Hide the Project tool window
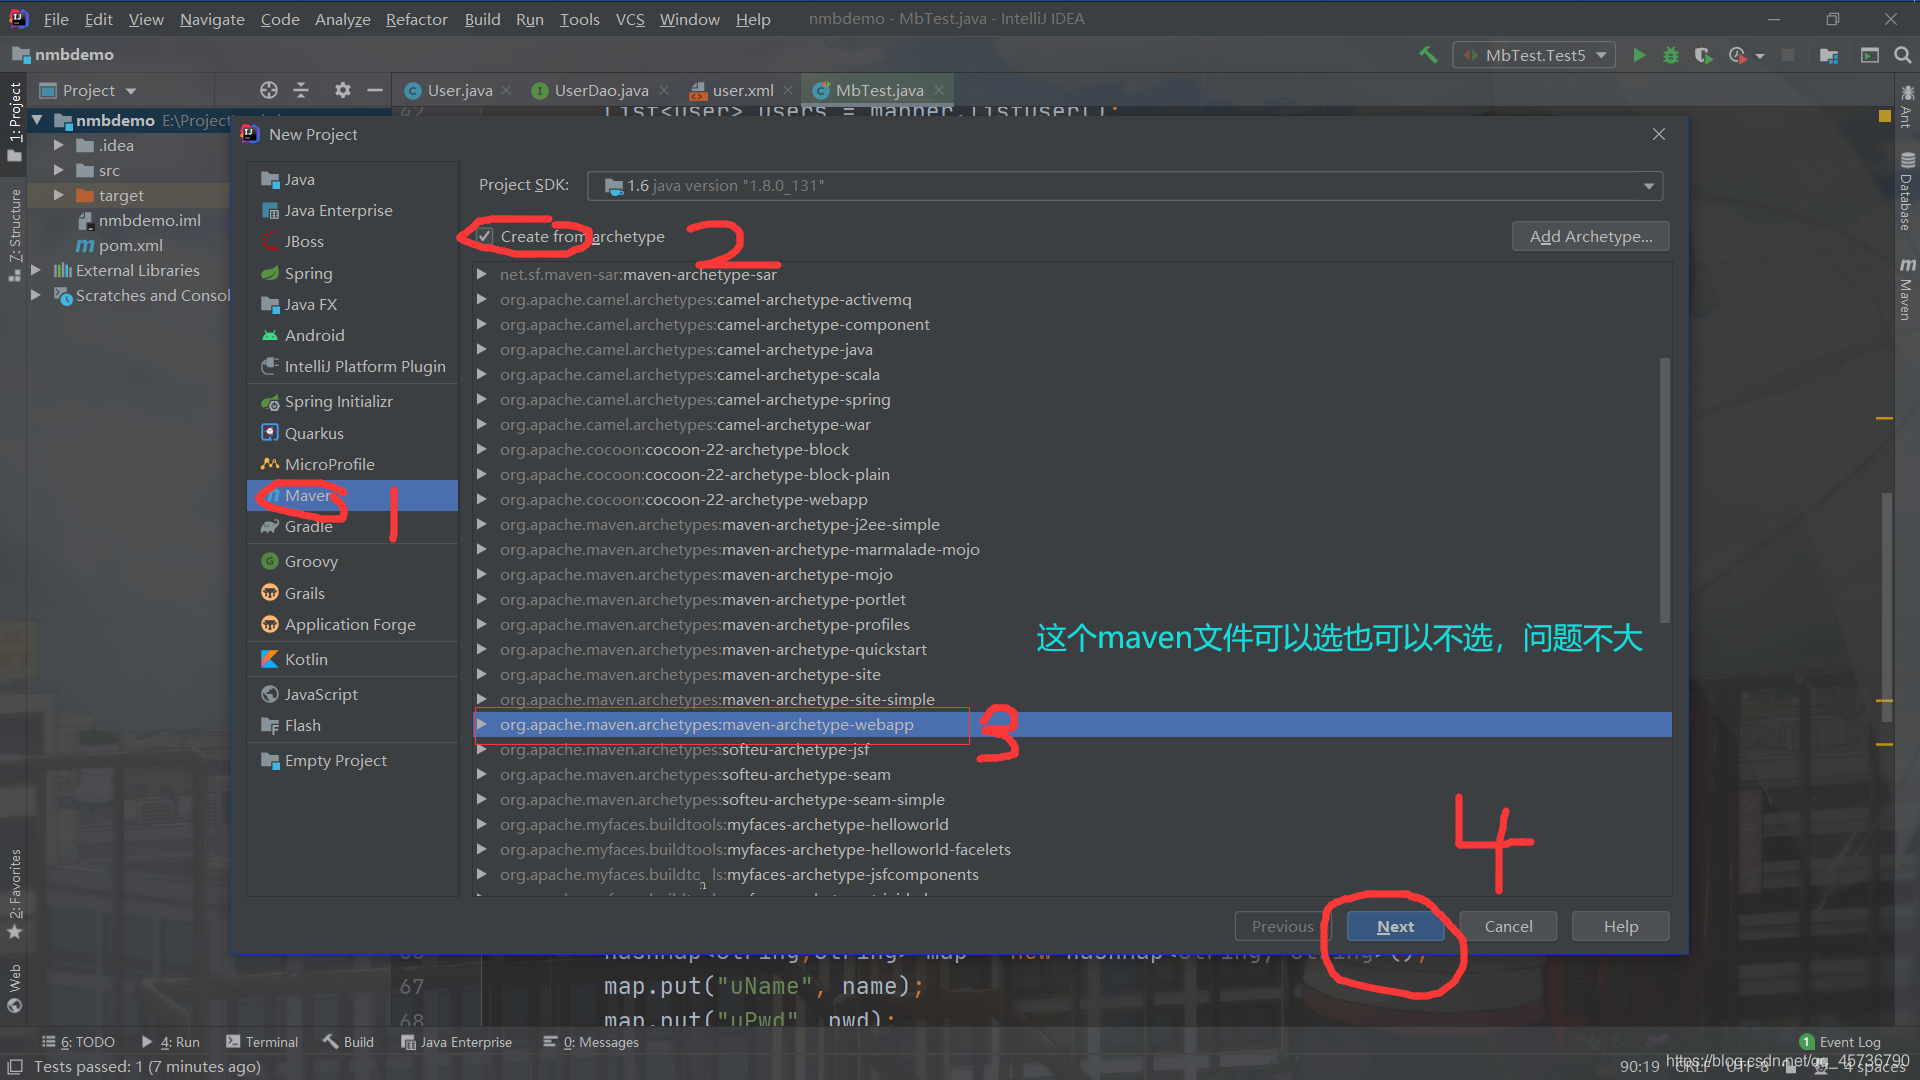1920x1080 pixels. [x=375, y=90]
